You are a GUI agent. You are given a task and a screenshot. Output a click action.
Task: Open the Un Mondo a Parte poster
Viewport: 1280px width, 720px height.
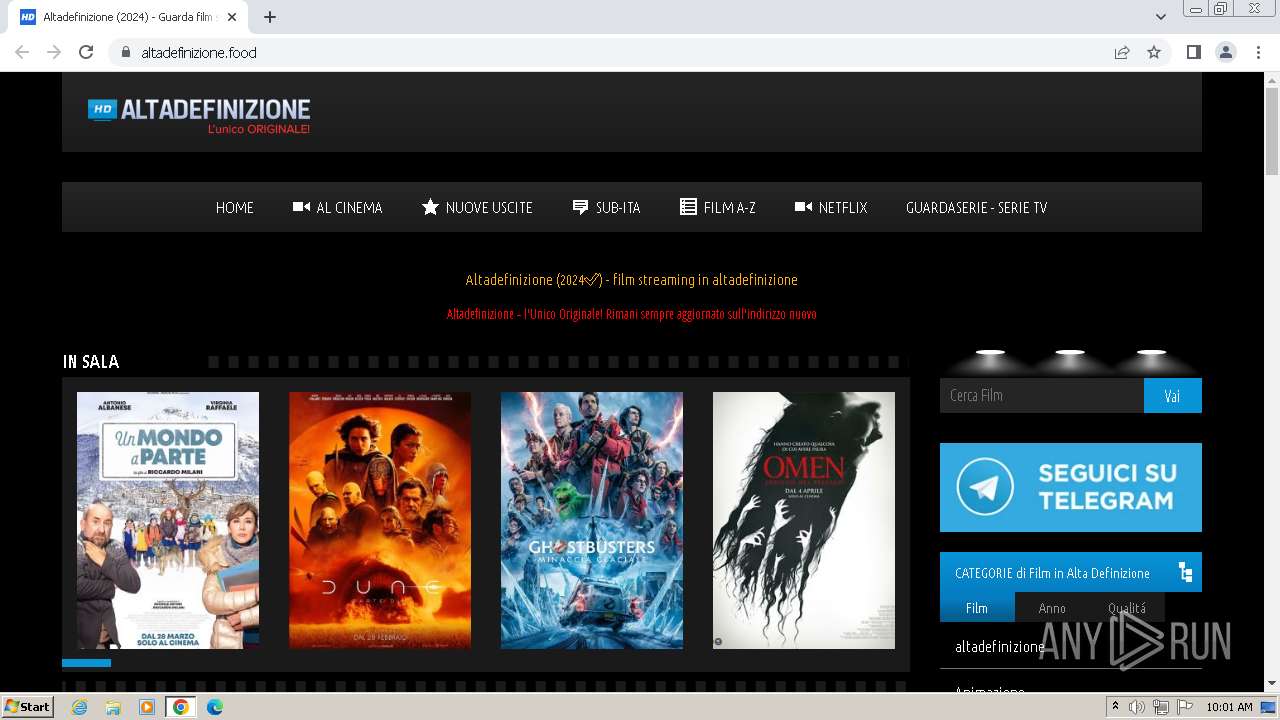[168, 520]
